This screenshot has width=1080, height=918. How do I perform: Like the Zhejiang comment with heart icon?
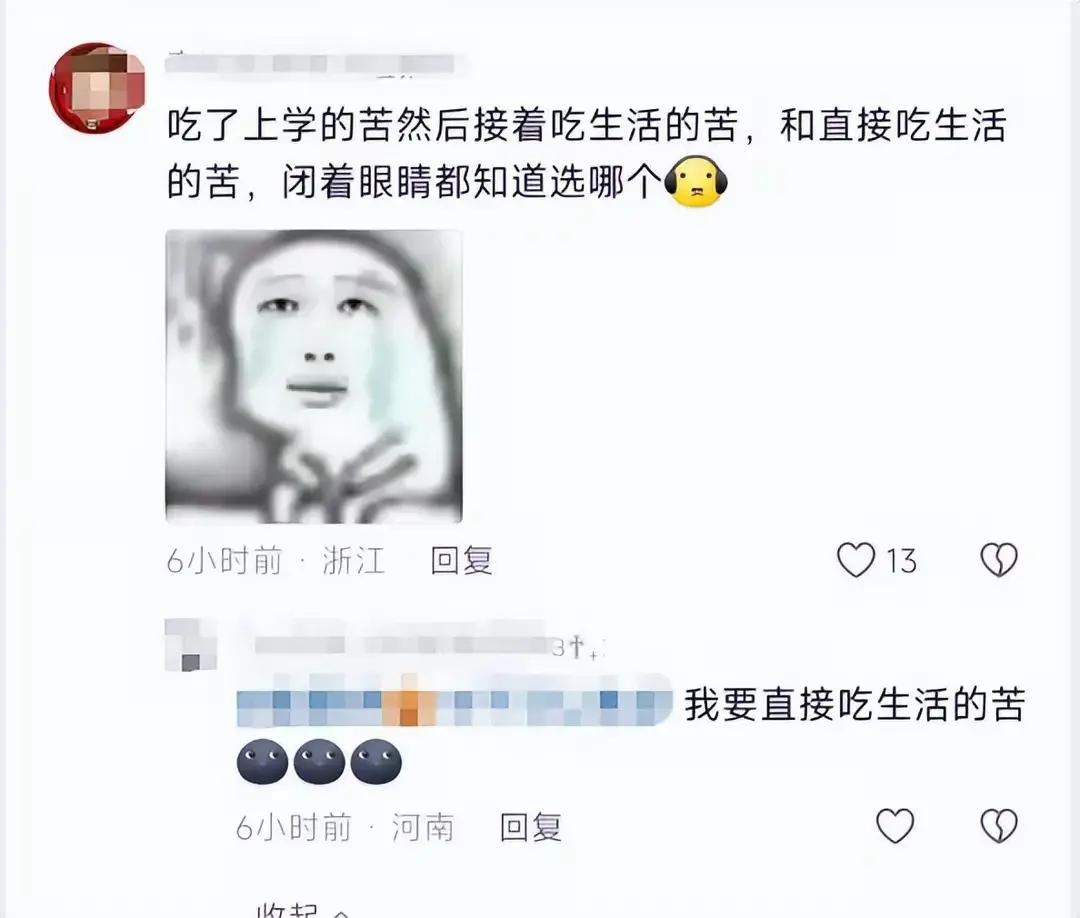[855, 560]
